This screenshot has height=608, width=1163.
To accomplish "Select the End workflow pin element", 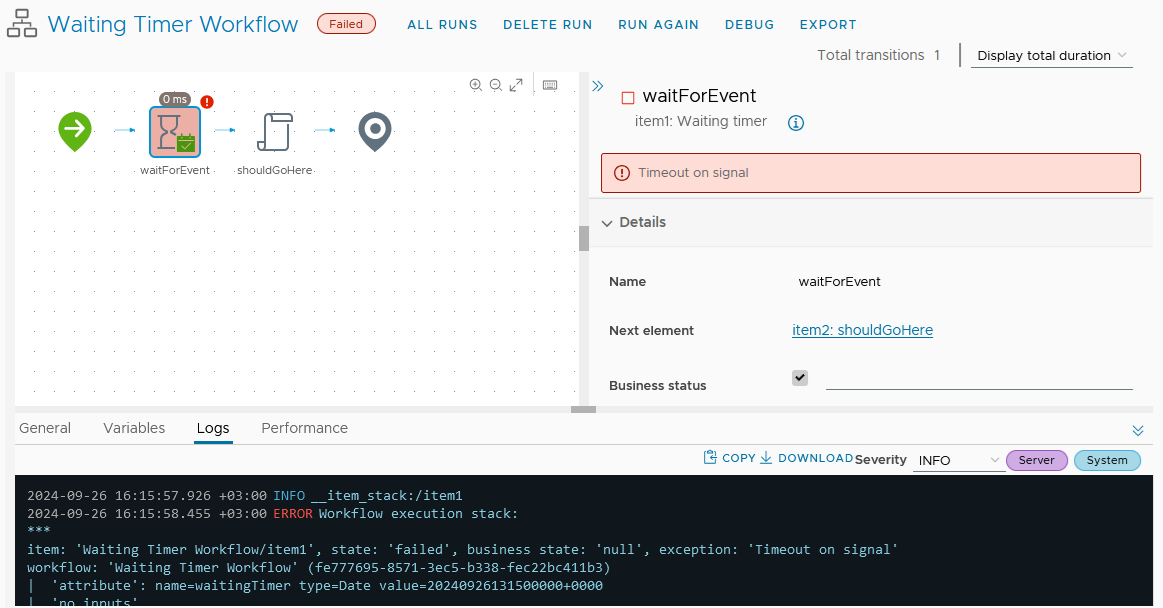I will tap(375, 131).
